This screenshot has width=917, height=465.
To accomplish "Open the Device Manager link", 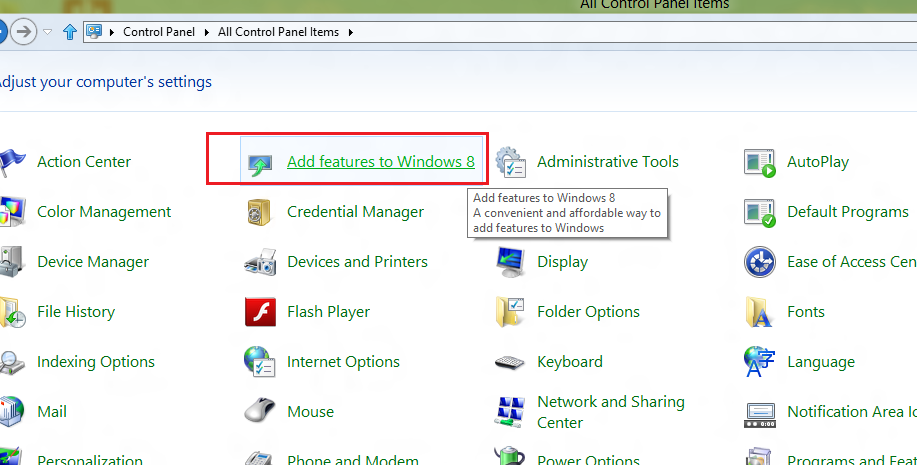I will [93, 262].
